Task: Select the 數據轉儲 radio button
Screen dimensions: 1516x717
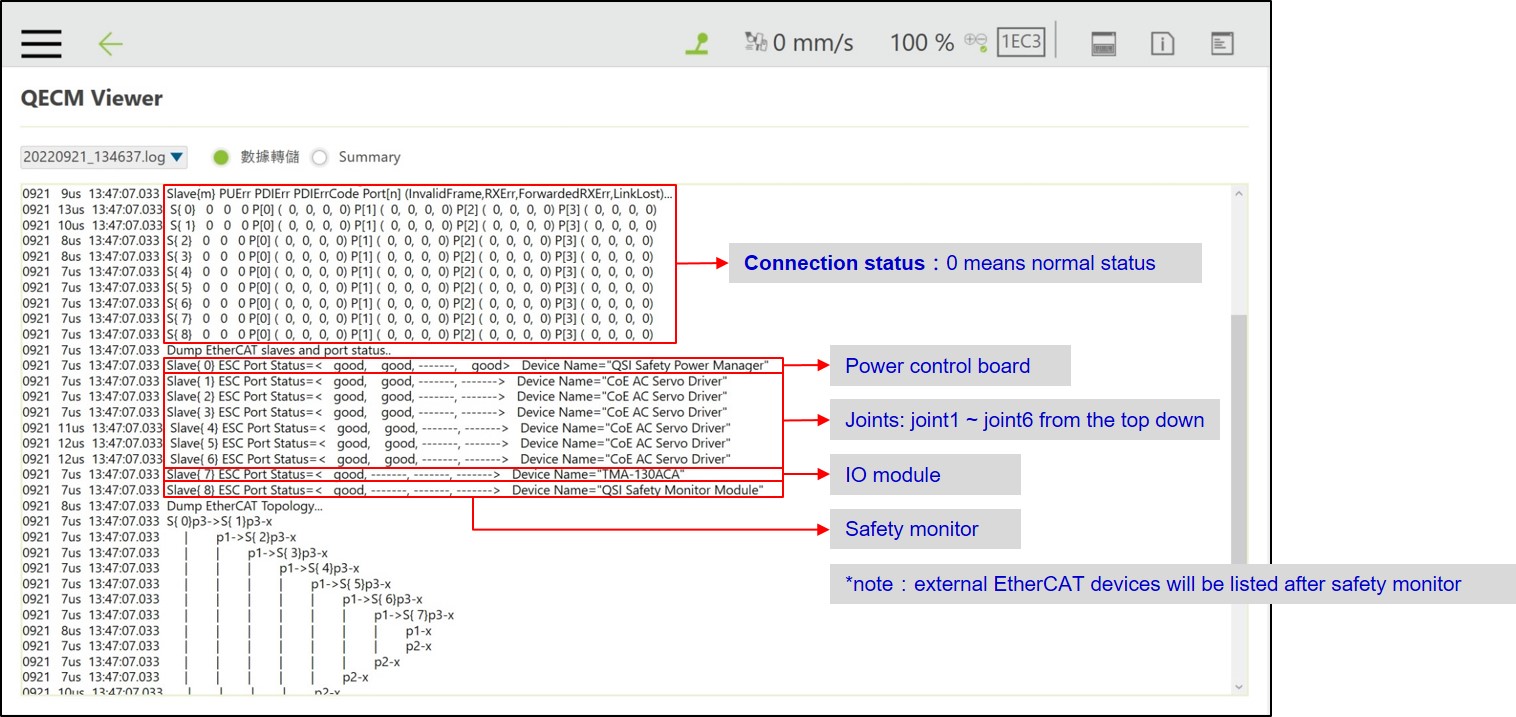Action: [x=221, y=157]
